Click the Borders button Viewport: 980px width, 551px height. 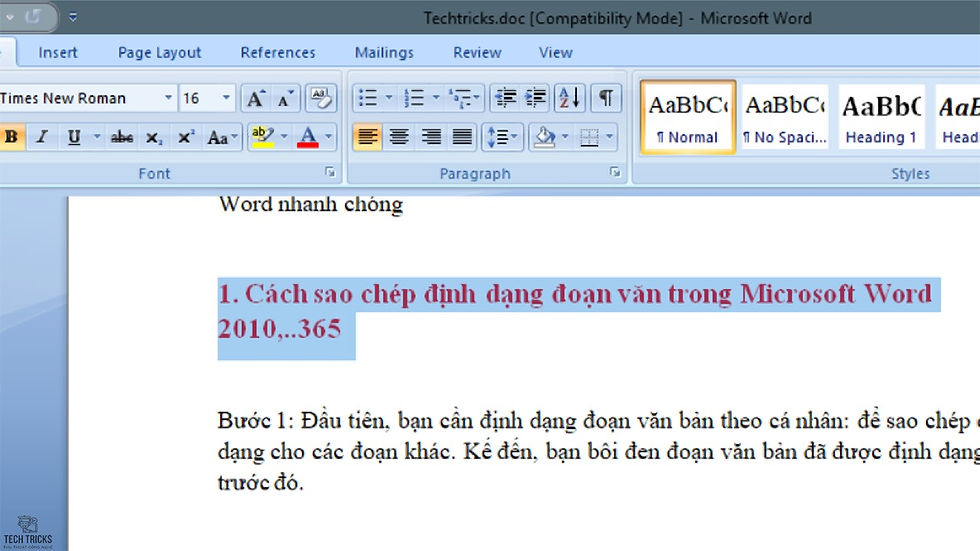(x=589, y=137)
